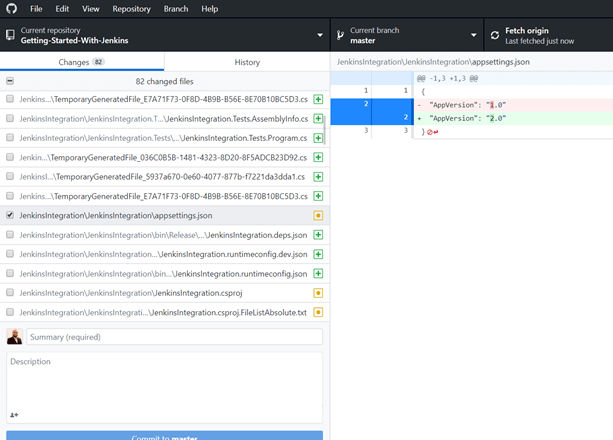Check the TemporaryGeneratedFile_5937a670 file checkbox
The height and width of the screenshot is (440, 613).
(x=10, y=176)
